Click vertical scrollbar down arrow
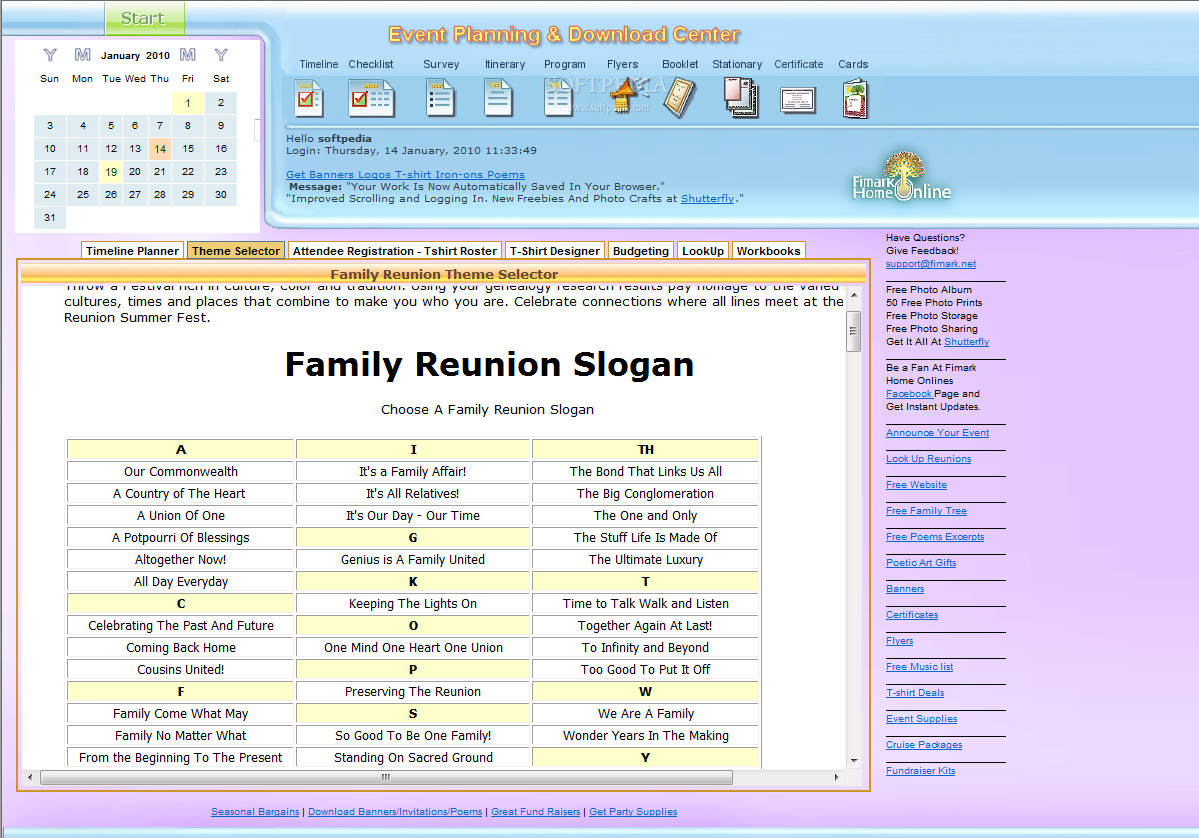 854,761
